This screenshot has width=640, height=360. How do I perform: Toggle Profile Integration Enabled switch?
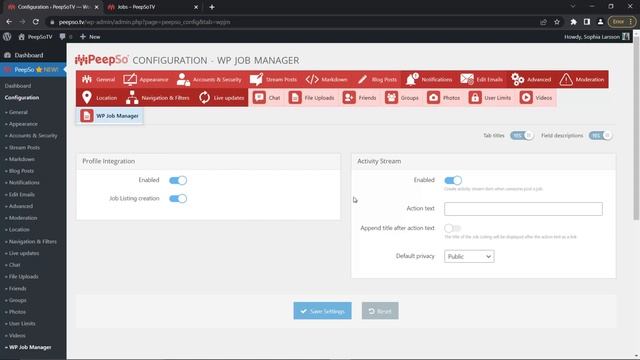point(178,180)
